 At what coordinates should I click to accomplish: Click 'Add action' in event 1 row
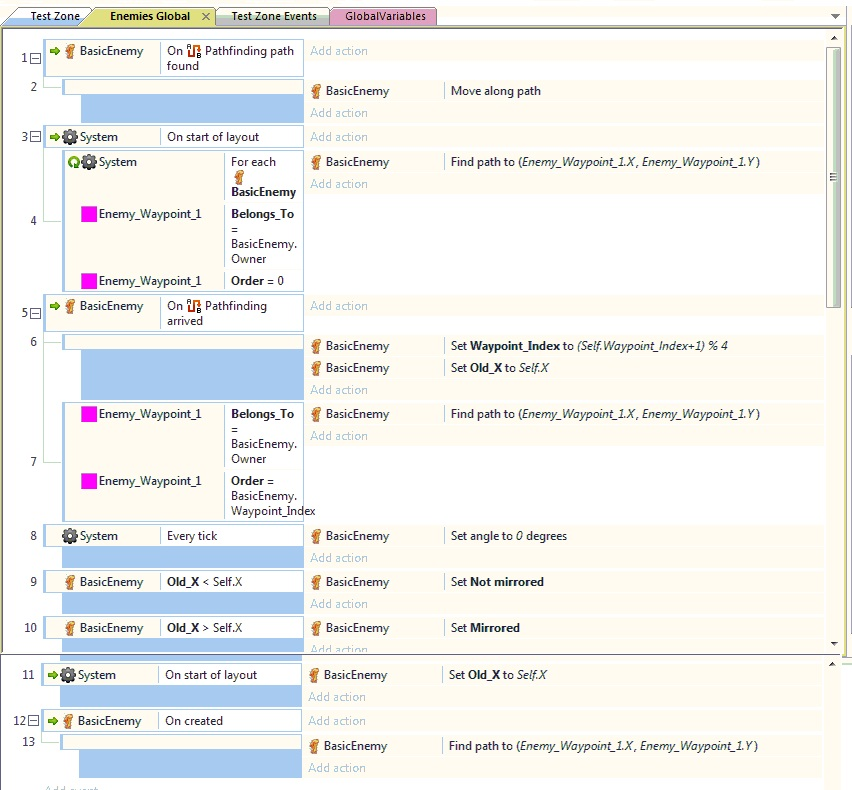pyautogui.click(x=339, y=51)
